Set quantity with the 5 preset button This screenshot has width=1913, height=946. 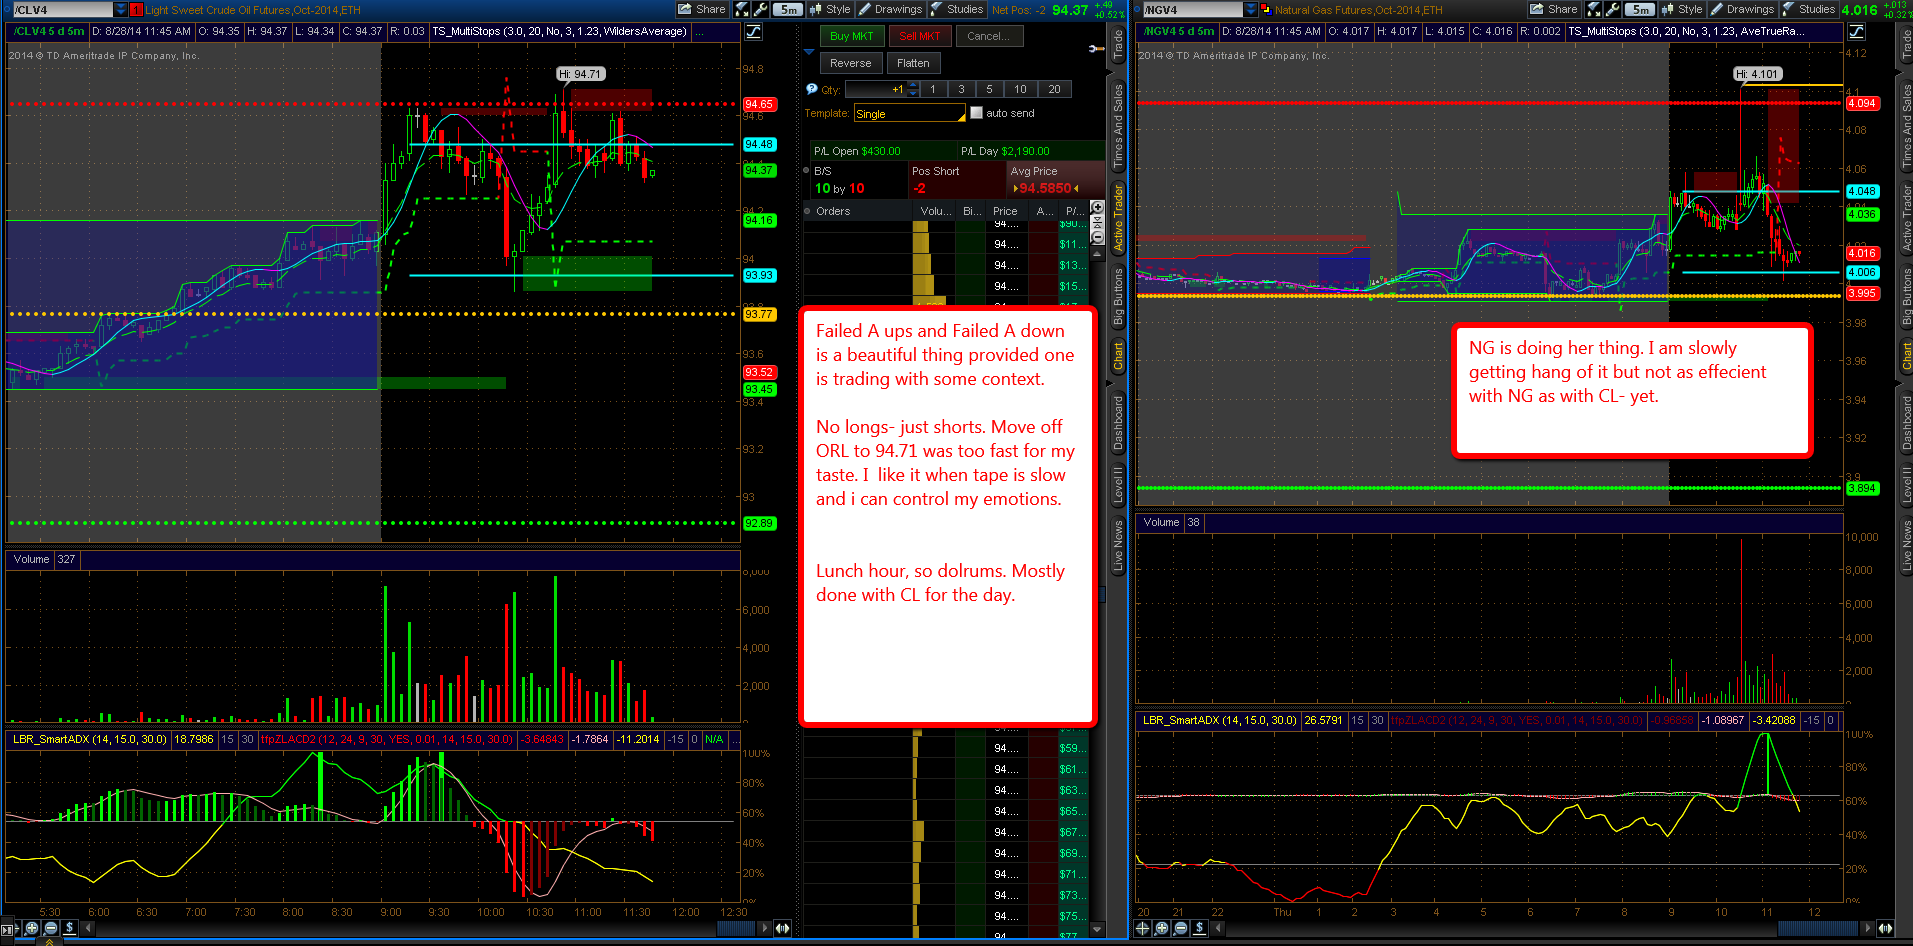click(x=990, y=89)
